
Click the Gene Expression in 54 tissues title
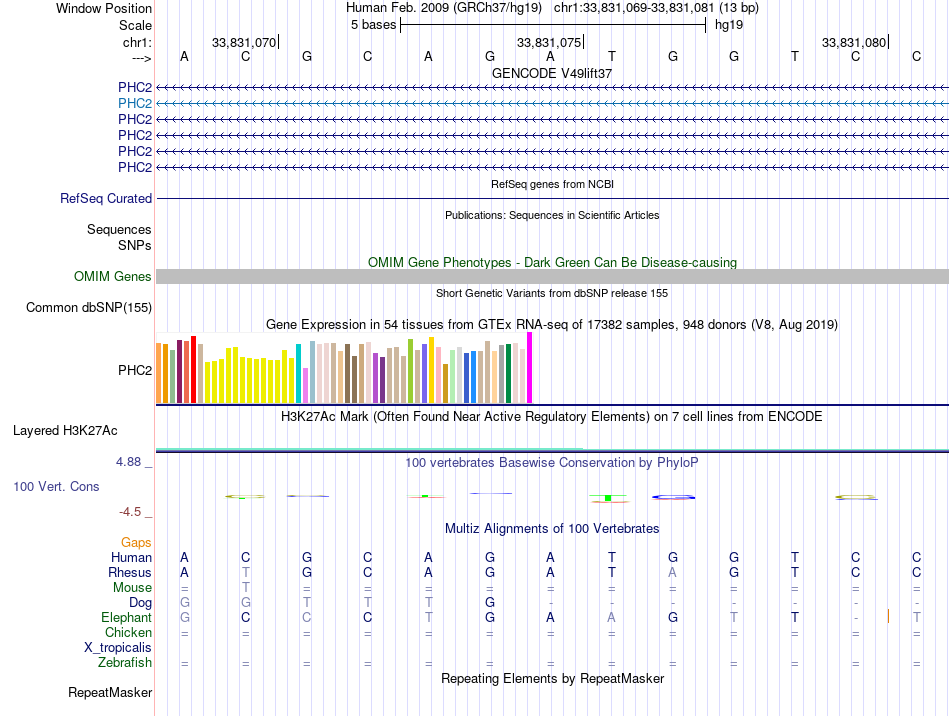click(552, 325)
